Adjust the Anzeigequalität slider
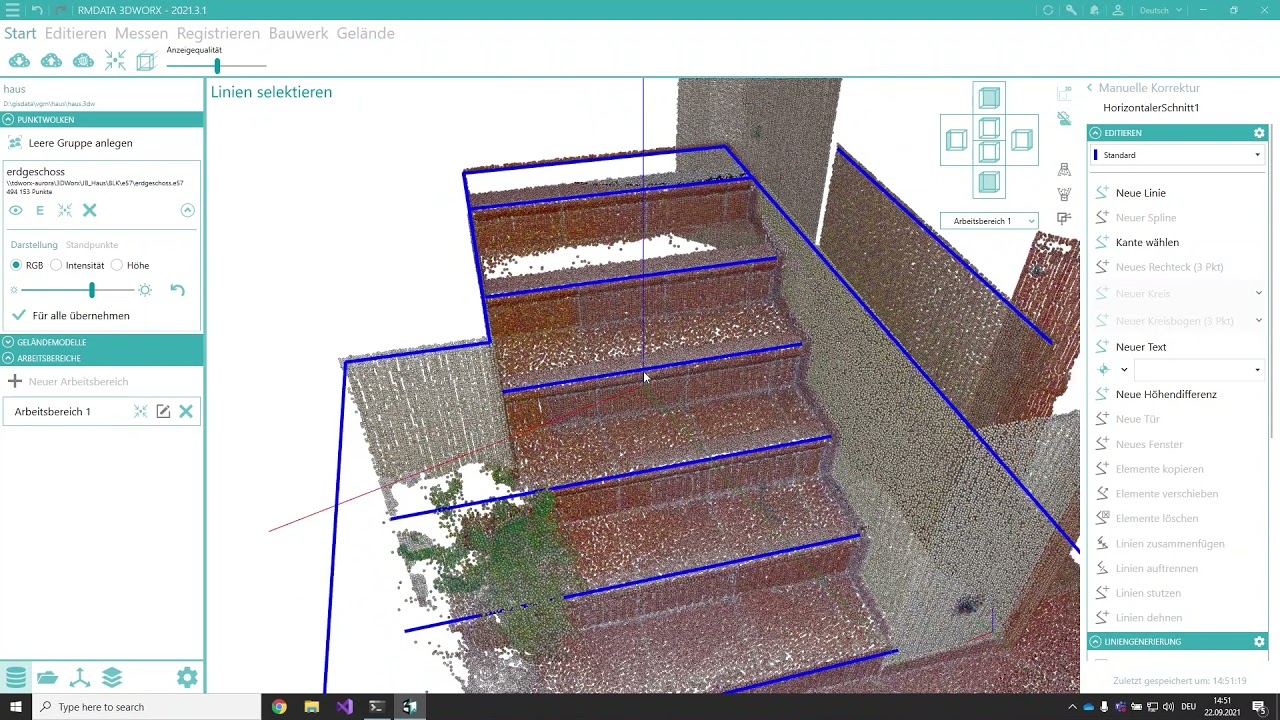Viewport: 1280px width, 720px height. click(217, 66)
